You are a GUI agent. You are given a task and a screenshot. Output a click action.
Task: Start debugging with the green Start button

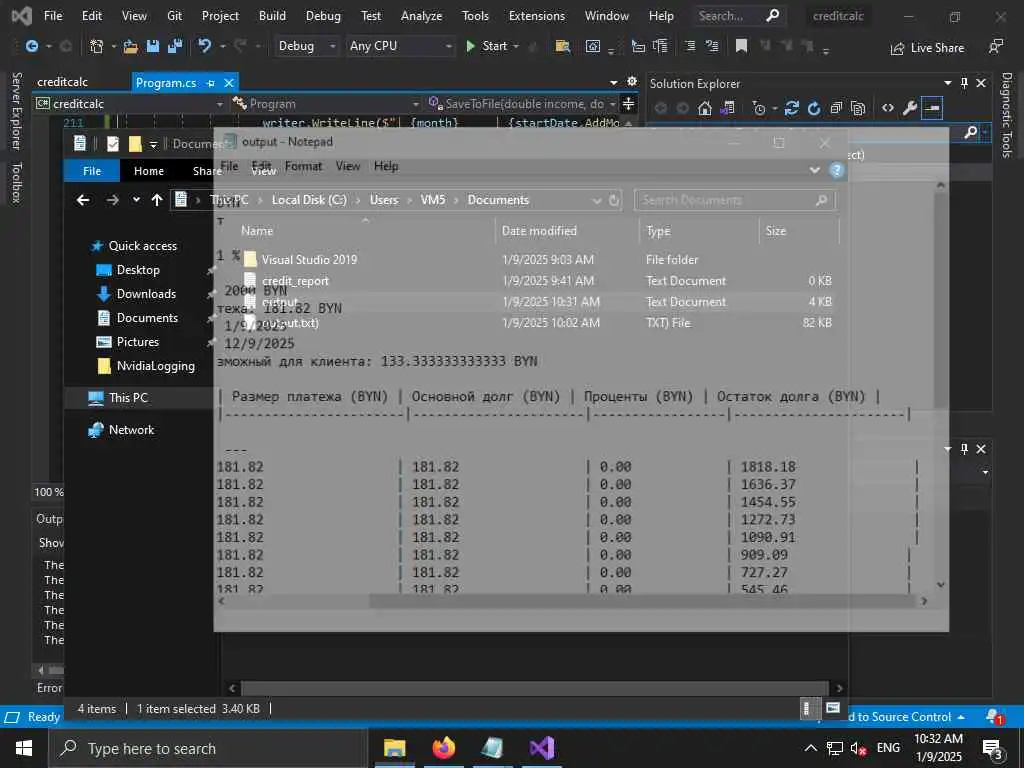[487, 46]
